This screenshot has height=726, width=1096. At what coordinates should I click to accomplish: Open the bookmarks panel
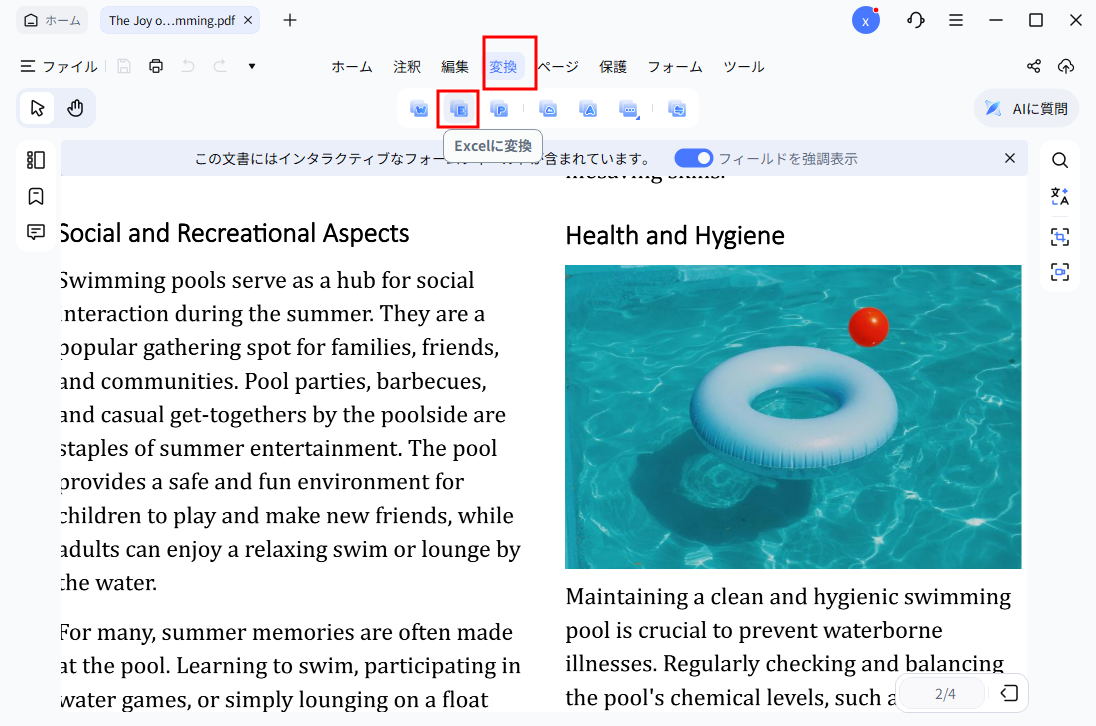36,196
